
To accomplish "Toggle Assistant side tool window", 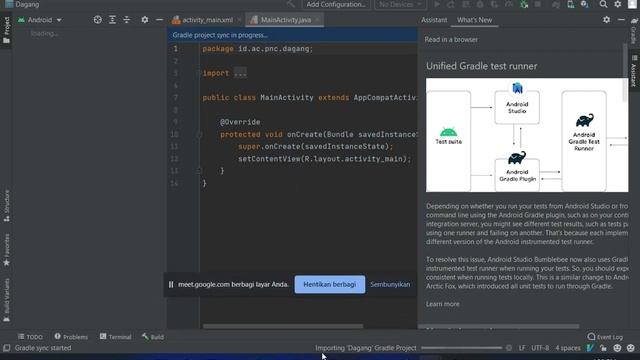I will 634,71.
